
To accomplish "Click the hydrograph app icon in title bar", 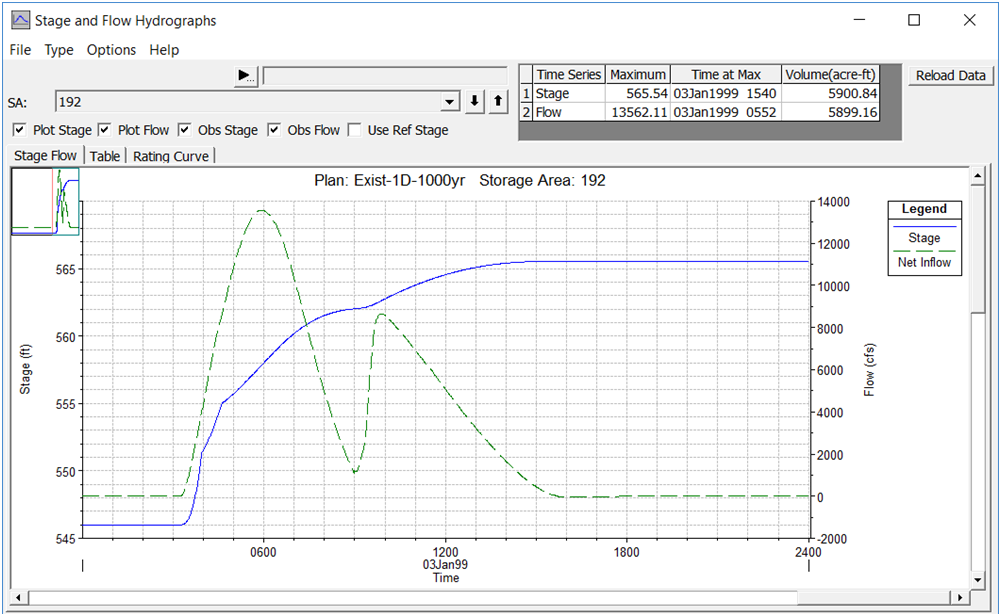I will (19, 20).
